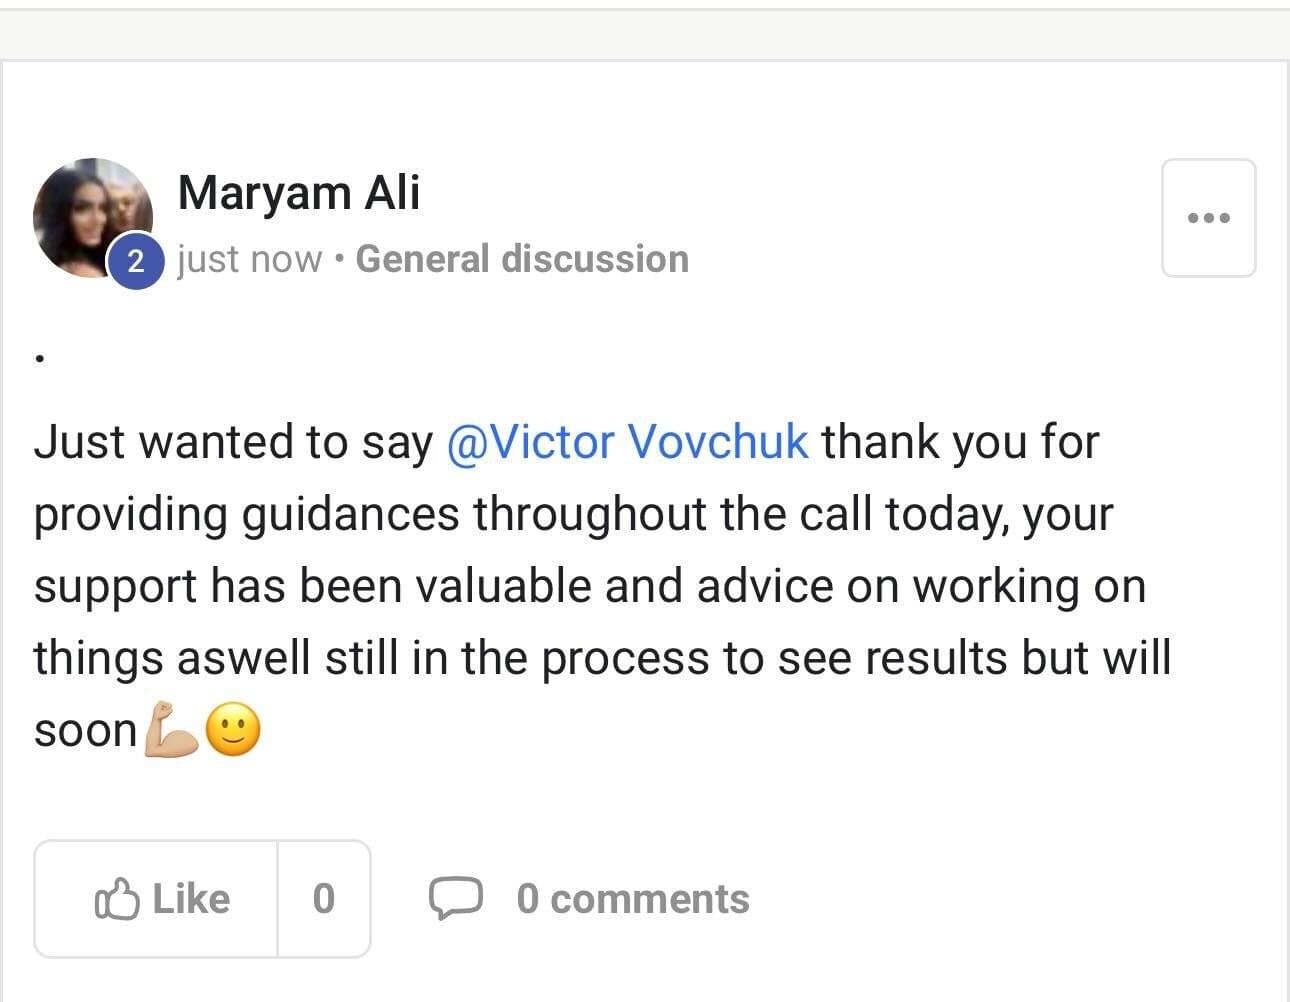Open Maryam Ali's profile picture
This screenshot has height=1002, width=1290.
click(x=88, y=212)
